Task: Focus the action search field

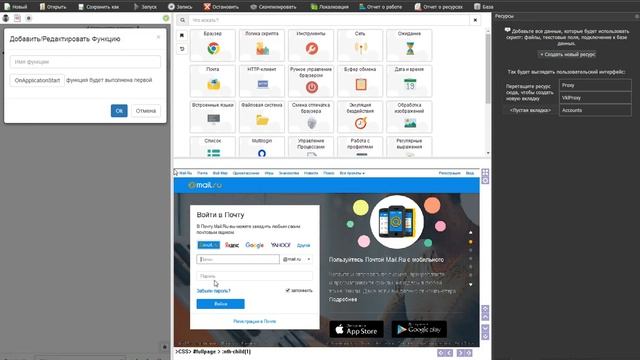Action: click(329, 20)
